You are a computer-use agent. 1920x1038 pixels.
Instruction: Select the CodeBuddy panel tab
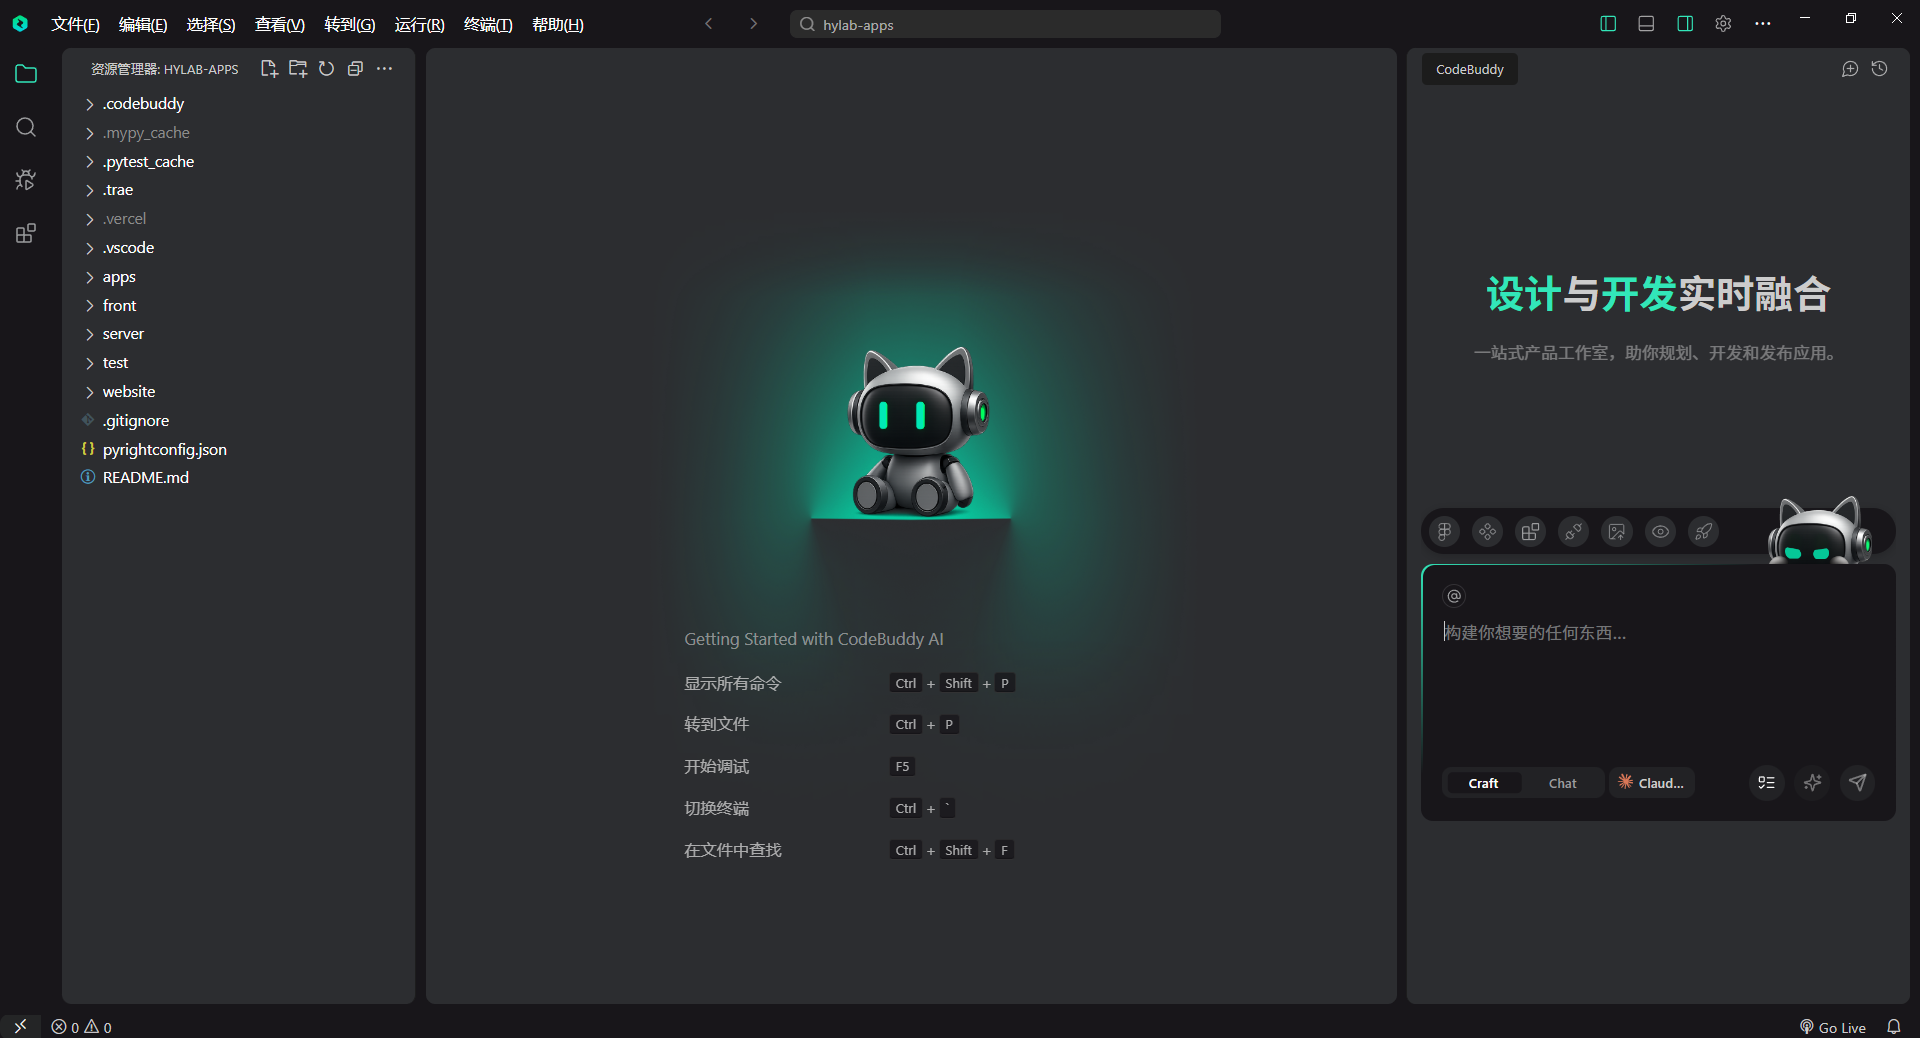1469,69
